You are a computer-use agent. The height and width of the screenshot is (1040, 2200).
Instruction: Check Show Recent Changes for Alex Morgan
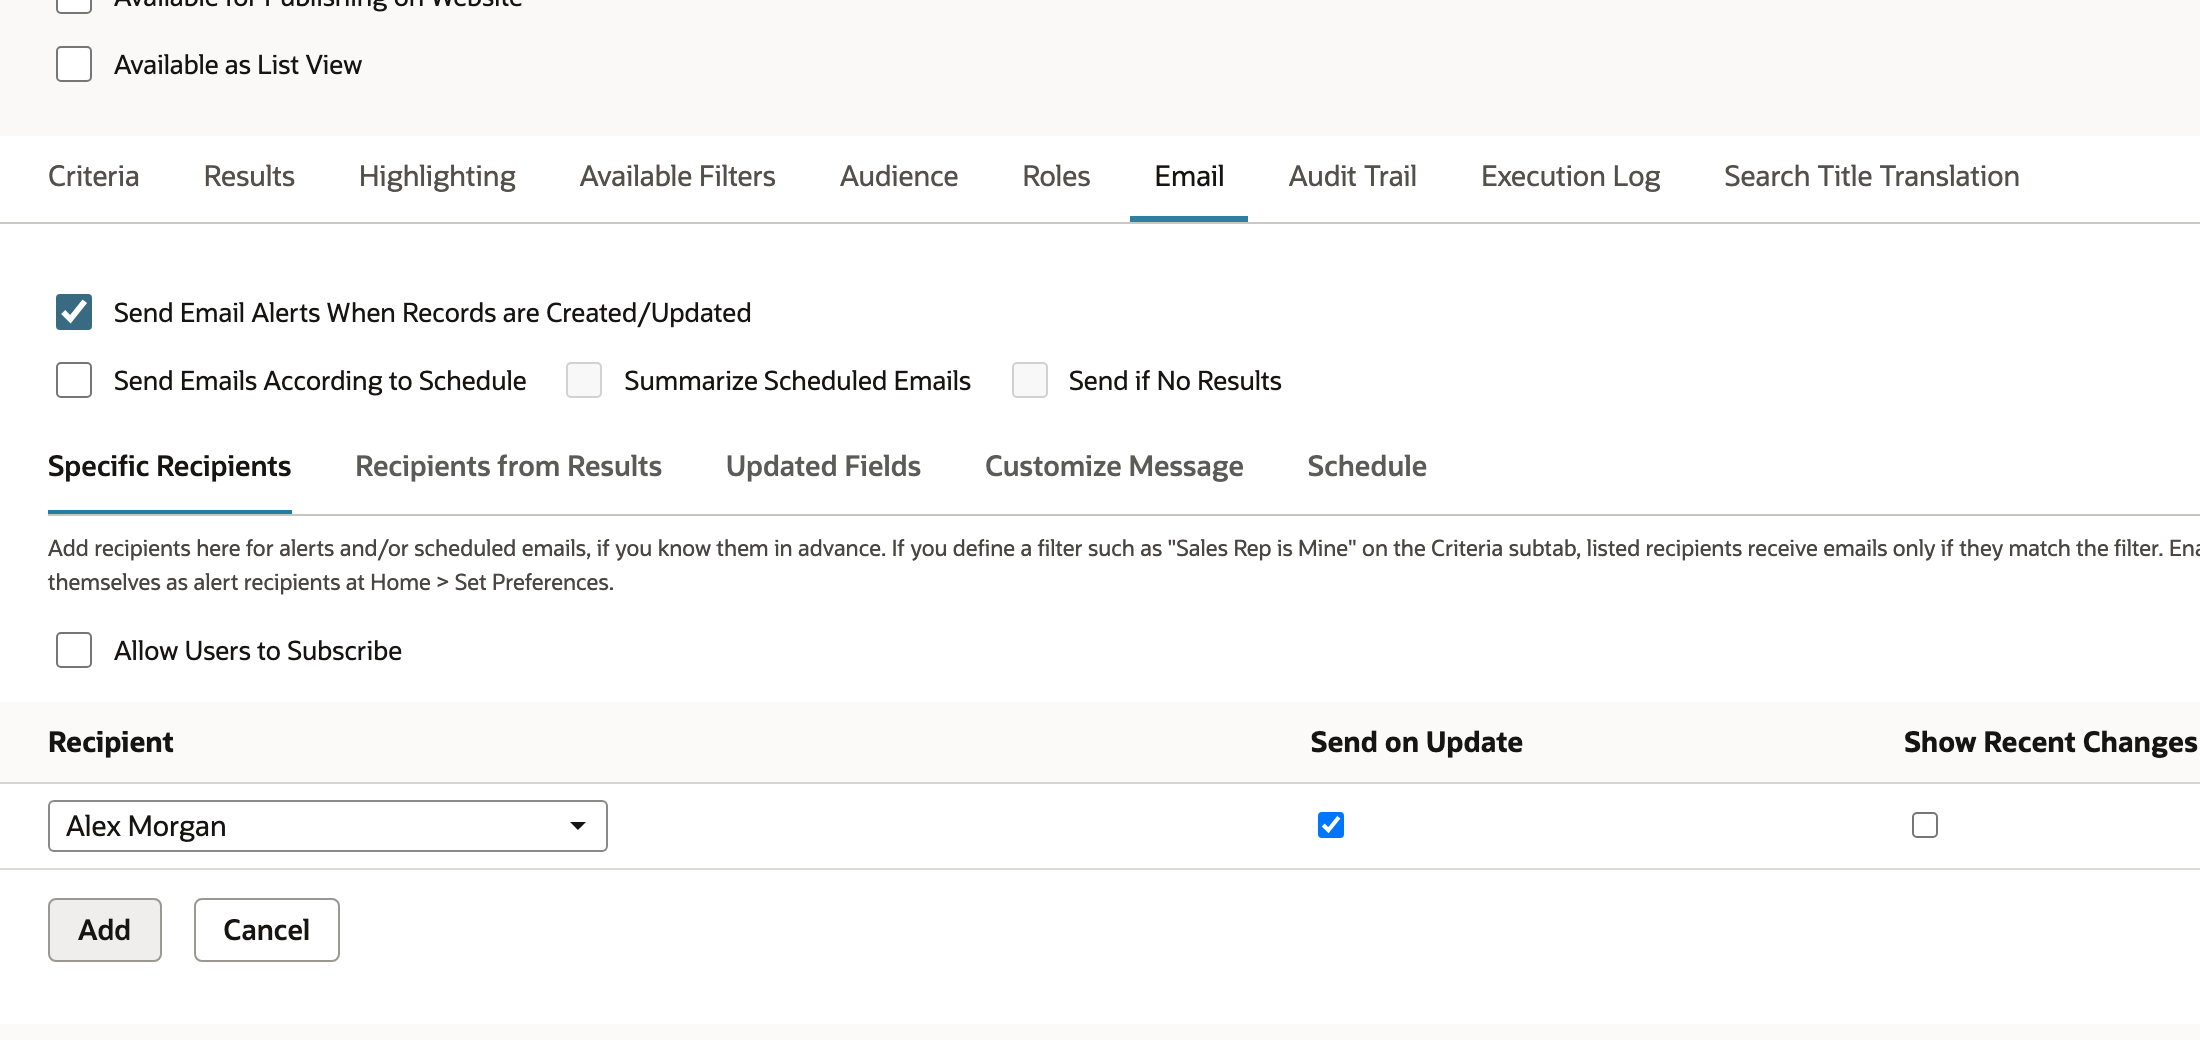click(1925, 825)
